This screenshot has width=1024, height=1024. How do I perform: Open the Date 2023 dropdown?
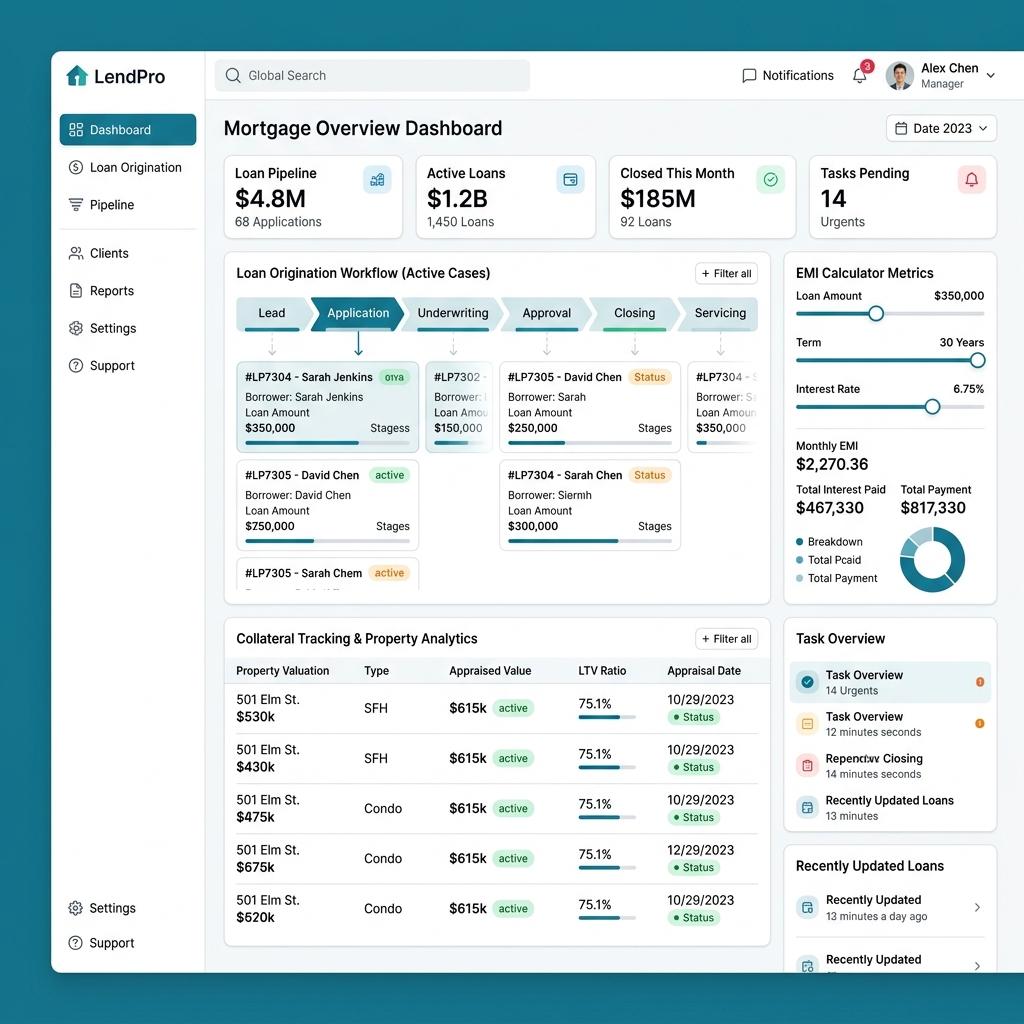pyautogui.click(x=941, y=129)
